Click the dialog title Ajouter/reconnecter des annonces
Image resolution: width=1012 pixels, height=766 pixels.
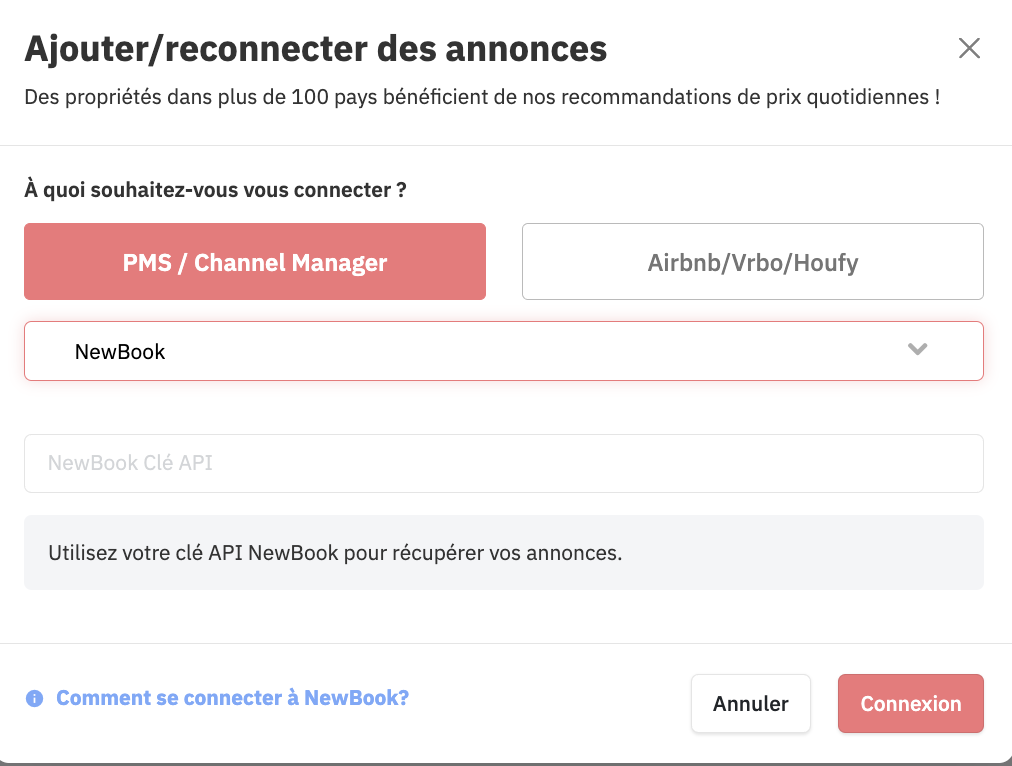(x=316, y=49)
